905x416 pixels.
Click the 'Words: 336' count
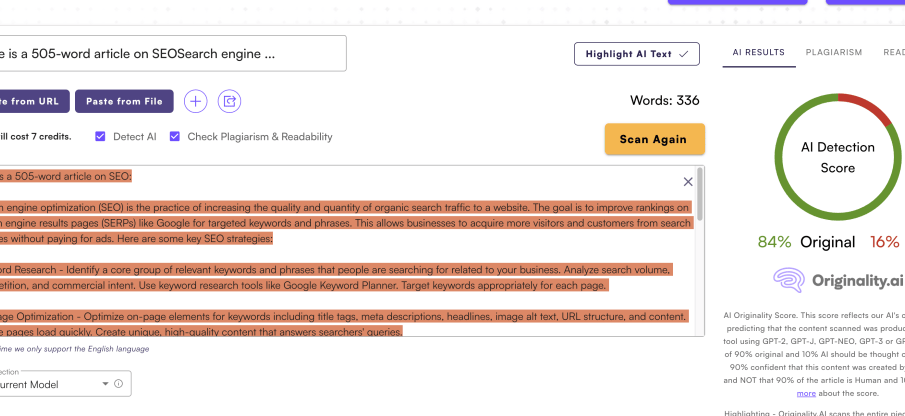[x=664, y=100]
